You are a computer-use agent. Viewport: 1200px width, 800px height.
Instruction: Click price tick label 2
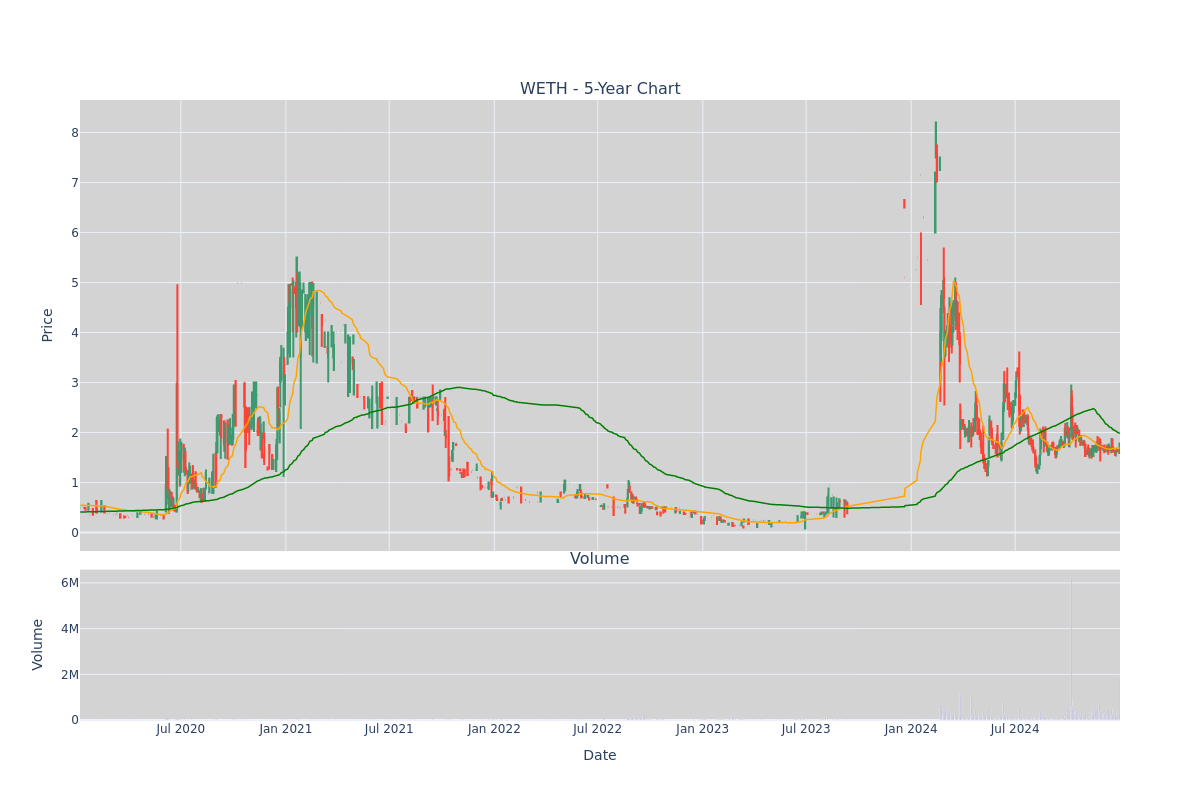[74, 433]
